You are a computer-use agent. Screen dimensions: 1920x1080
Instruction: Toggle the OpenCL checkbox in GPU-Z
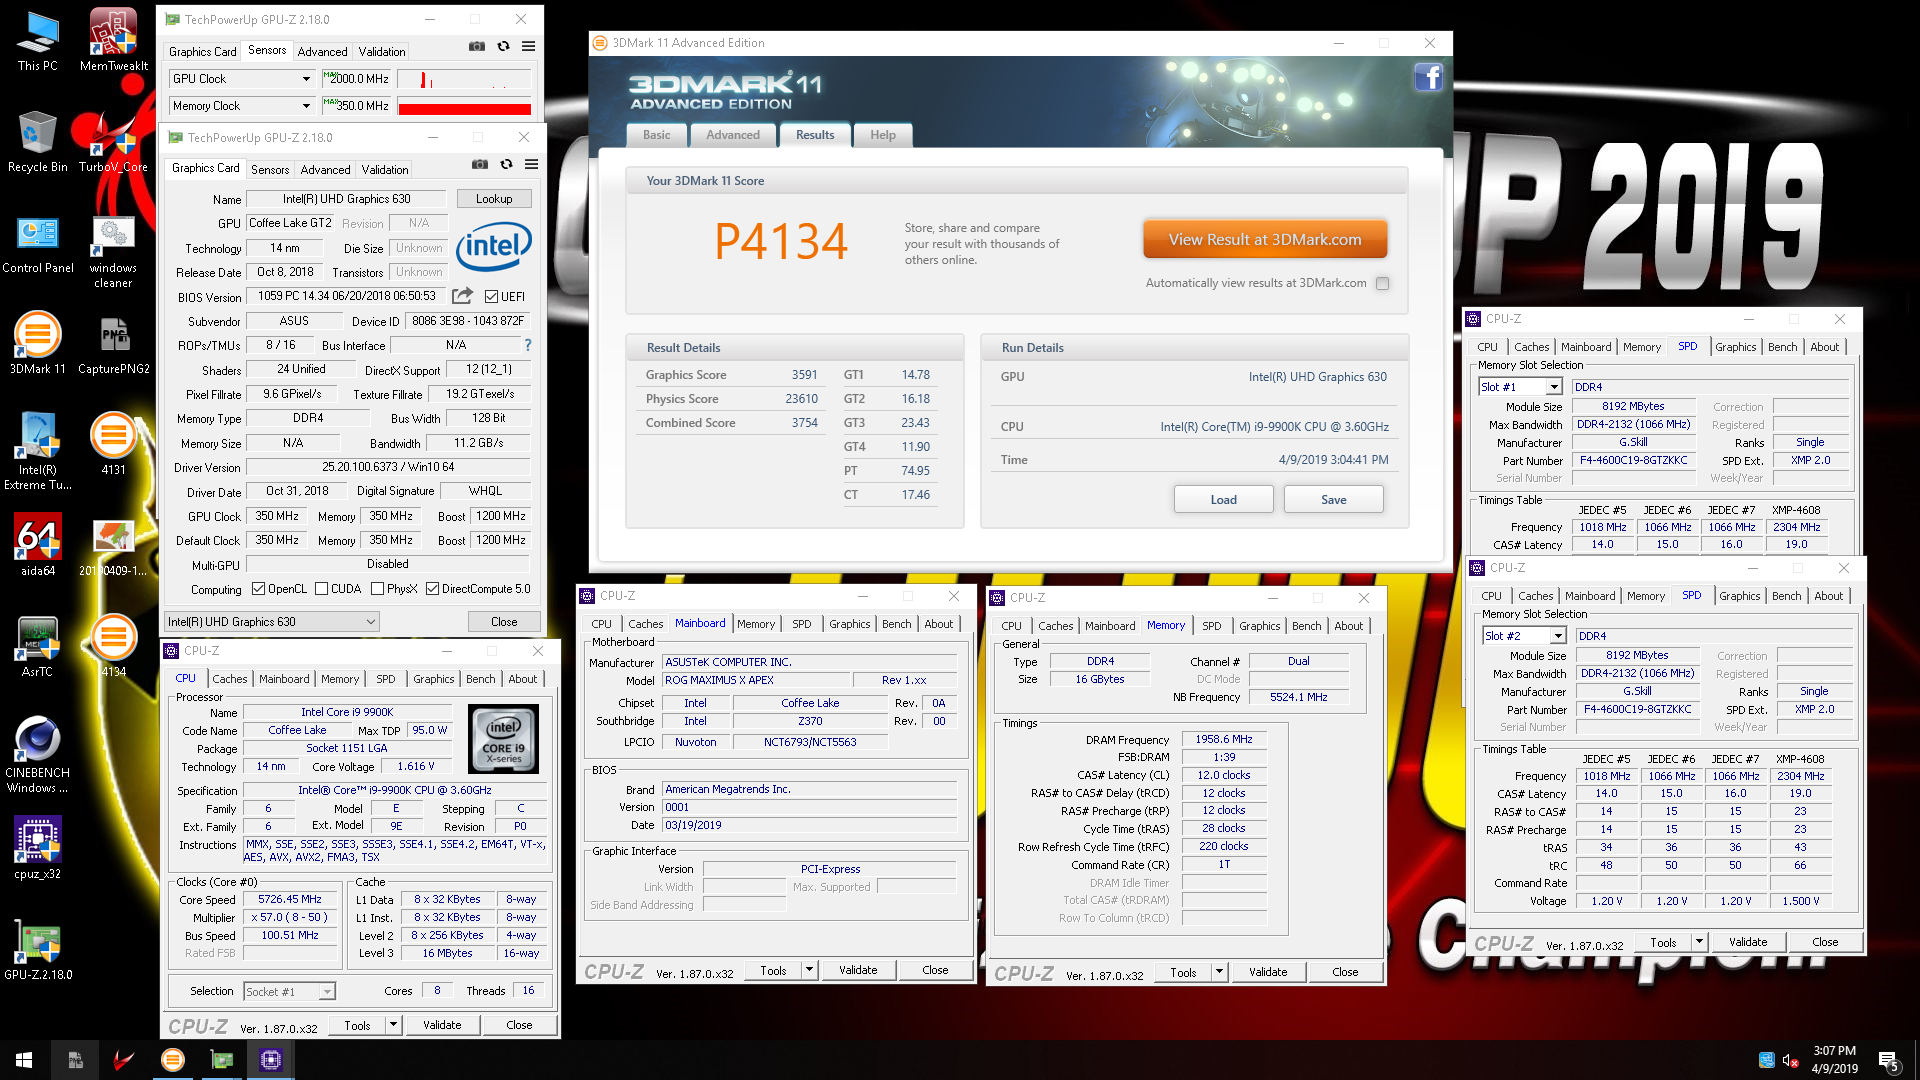(x=259, y=589)
